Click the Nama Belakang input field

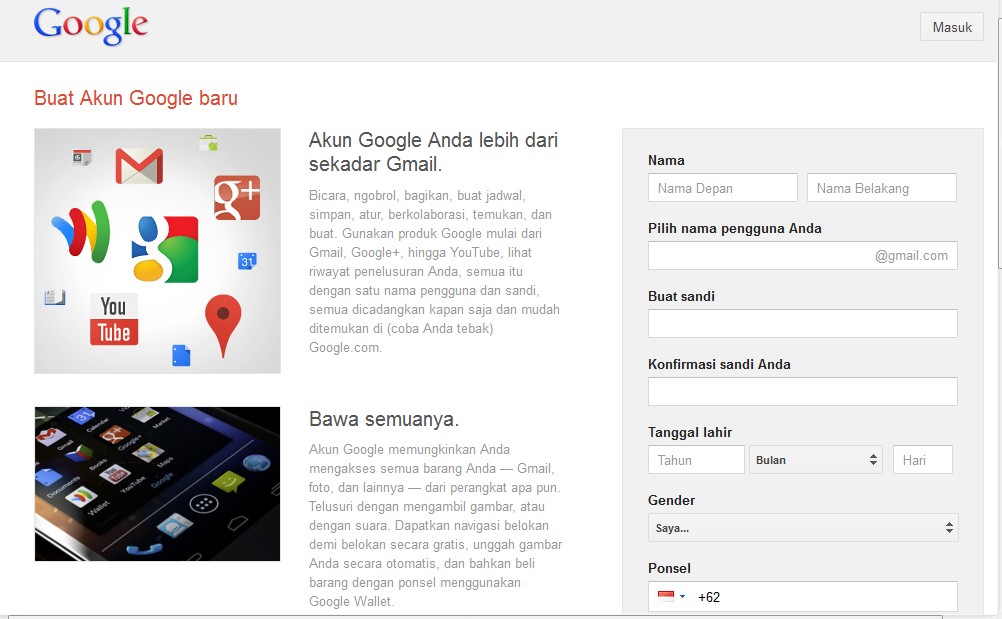[x=881, y=187]
